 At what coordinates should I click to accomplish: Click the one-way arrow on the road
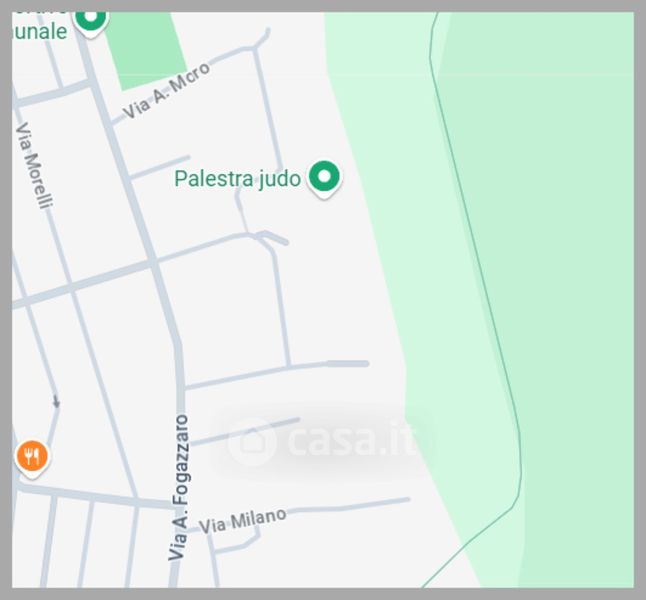[x=56, y=401]
